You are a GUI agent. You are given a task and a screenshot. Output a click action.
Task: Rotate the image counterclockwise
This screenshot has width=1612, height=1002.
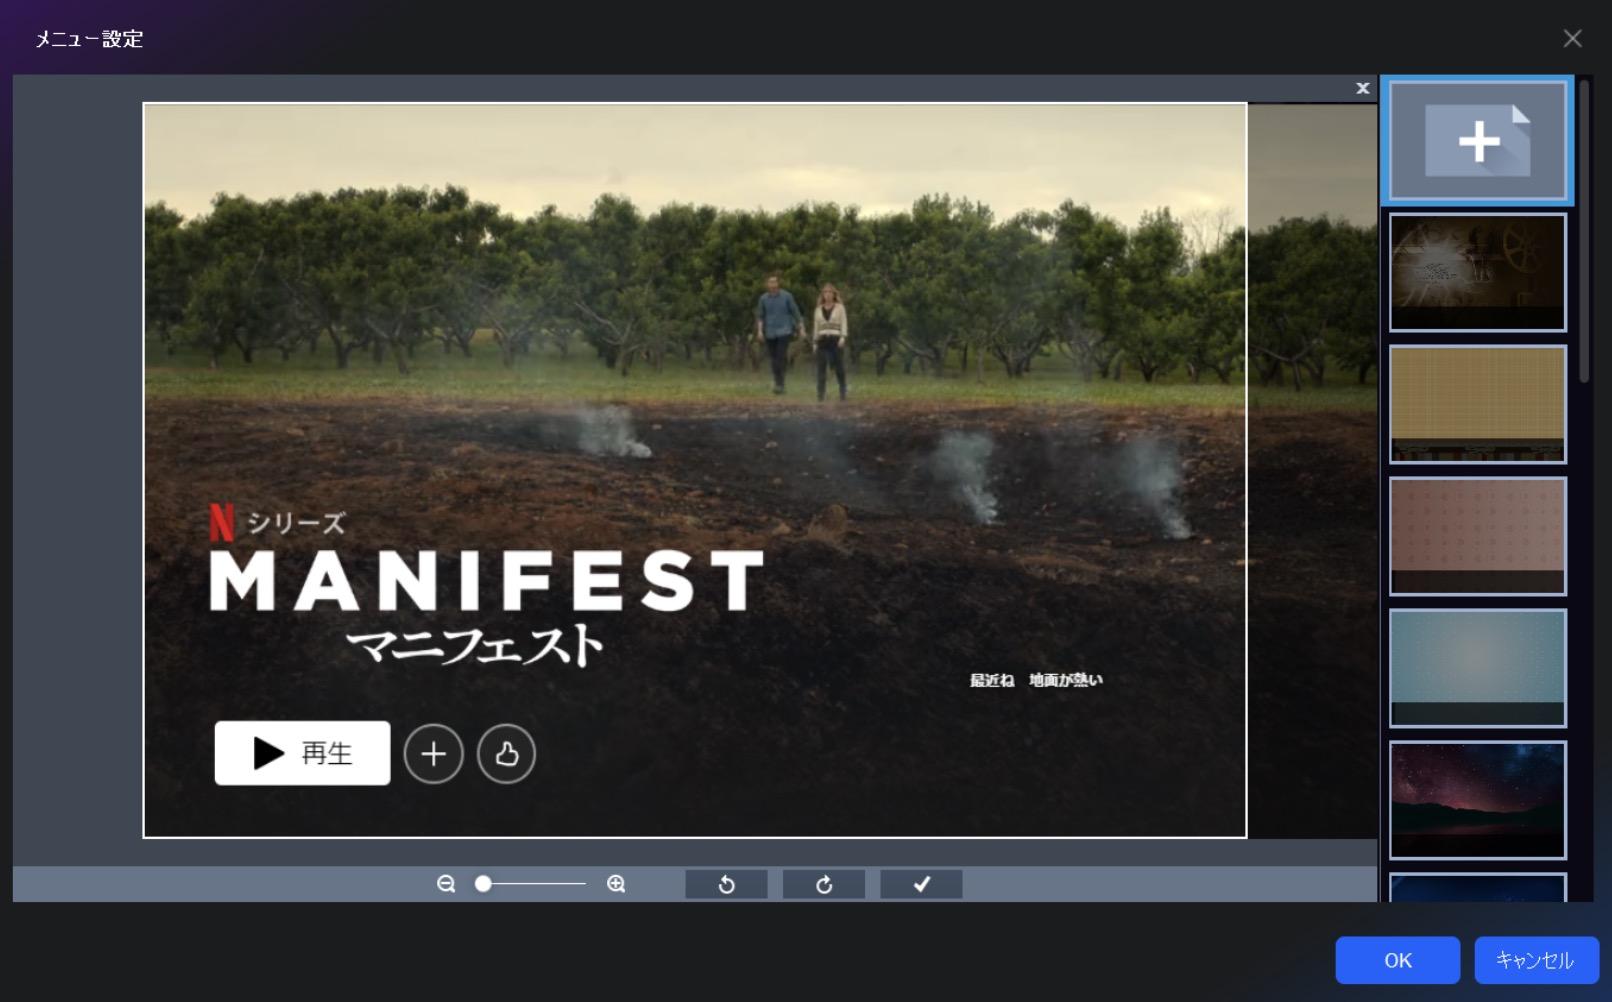726,884
